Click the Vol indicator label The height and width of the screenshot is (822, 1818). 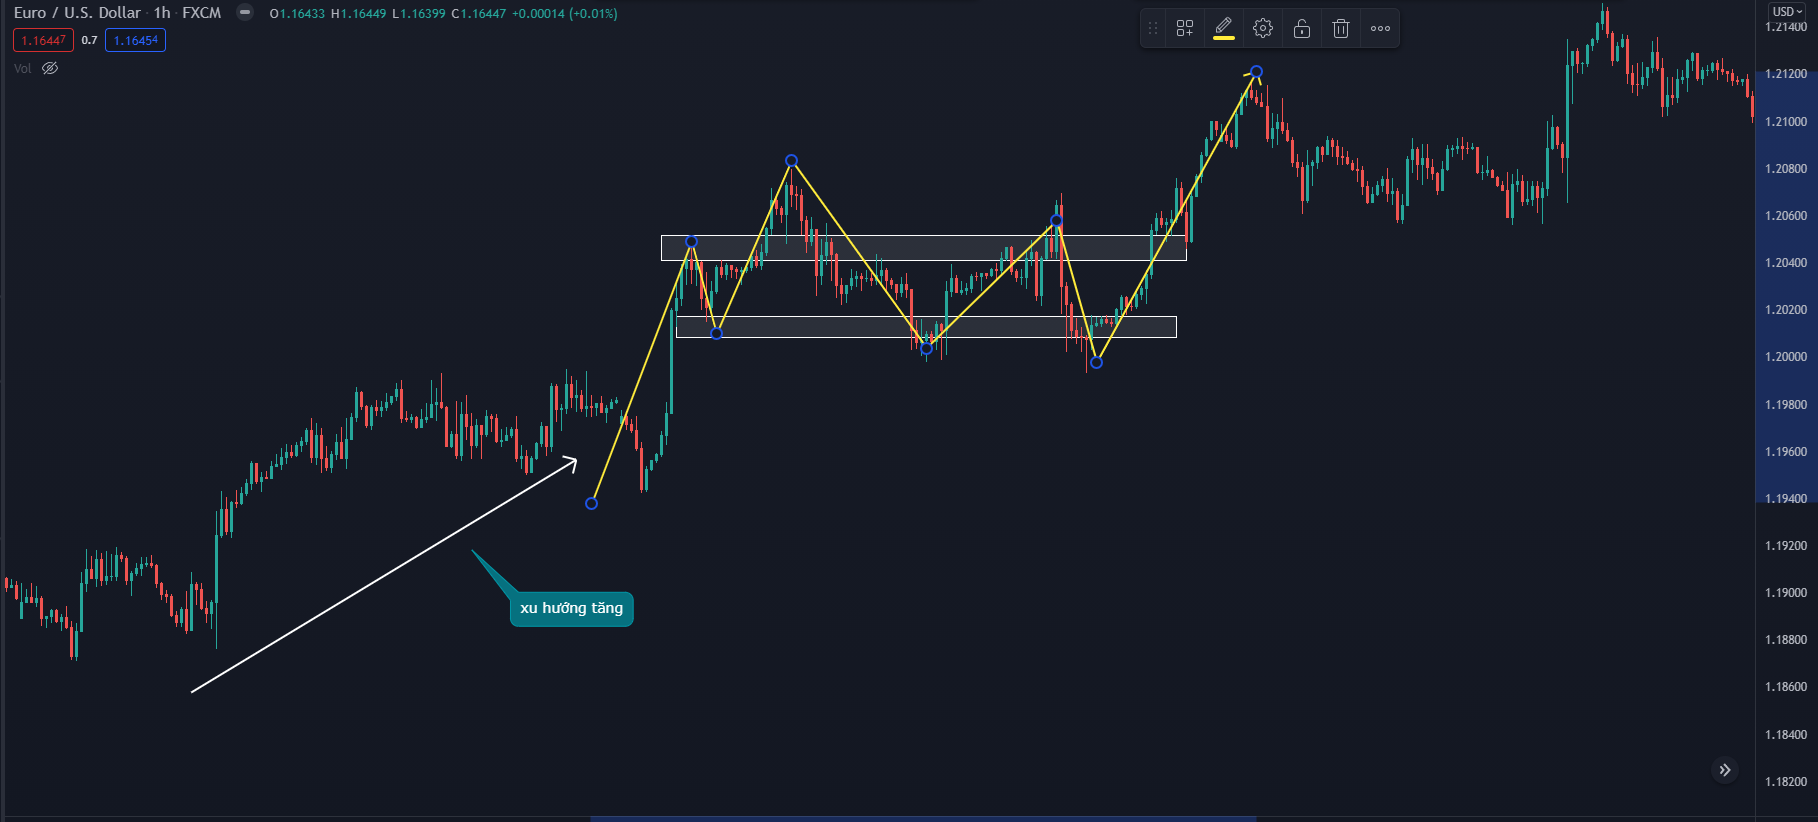point(23,68)
